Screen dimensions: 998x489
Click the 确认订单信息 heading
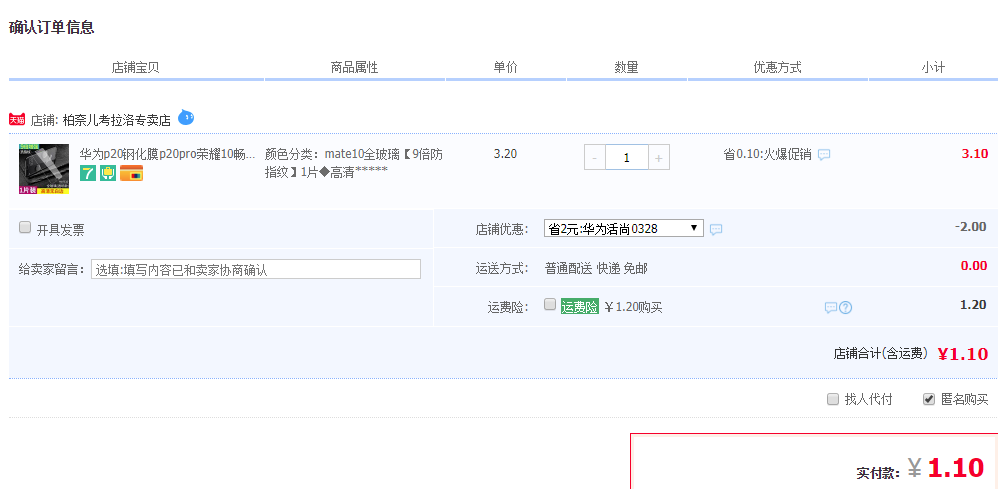pos(52,27)
